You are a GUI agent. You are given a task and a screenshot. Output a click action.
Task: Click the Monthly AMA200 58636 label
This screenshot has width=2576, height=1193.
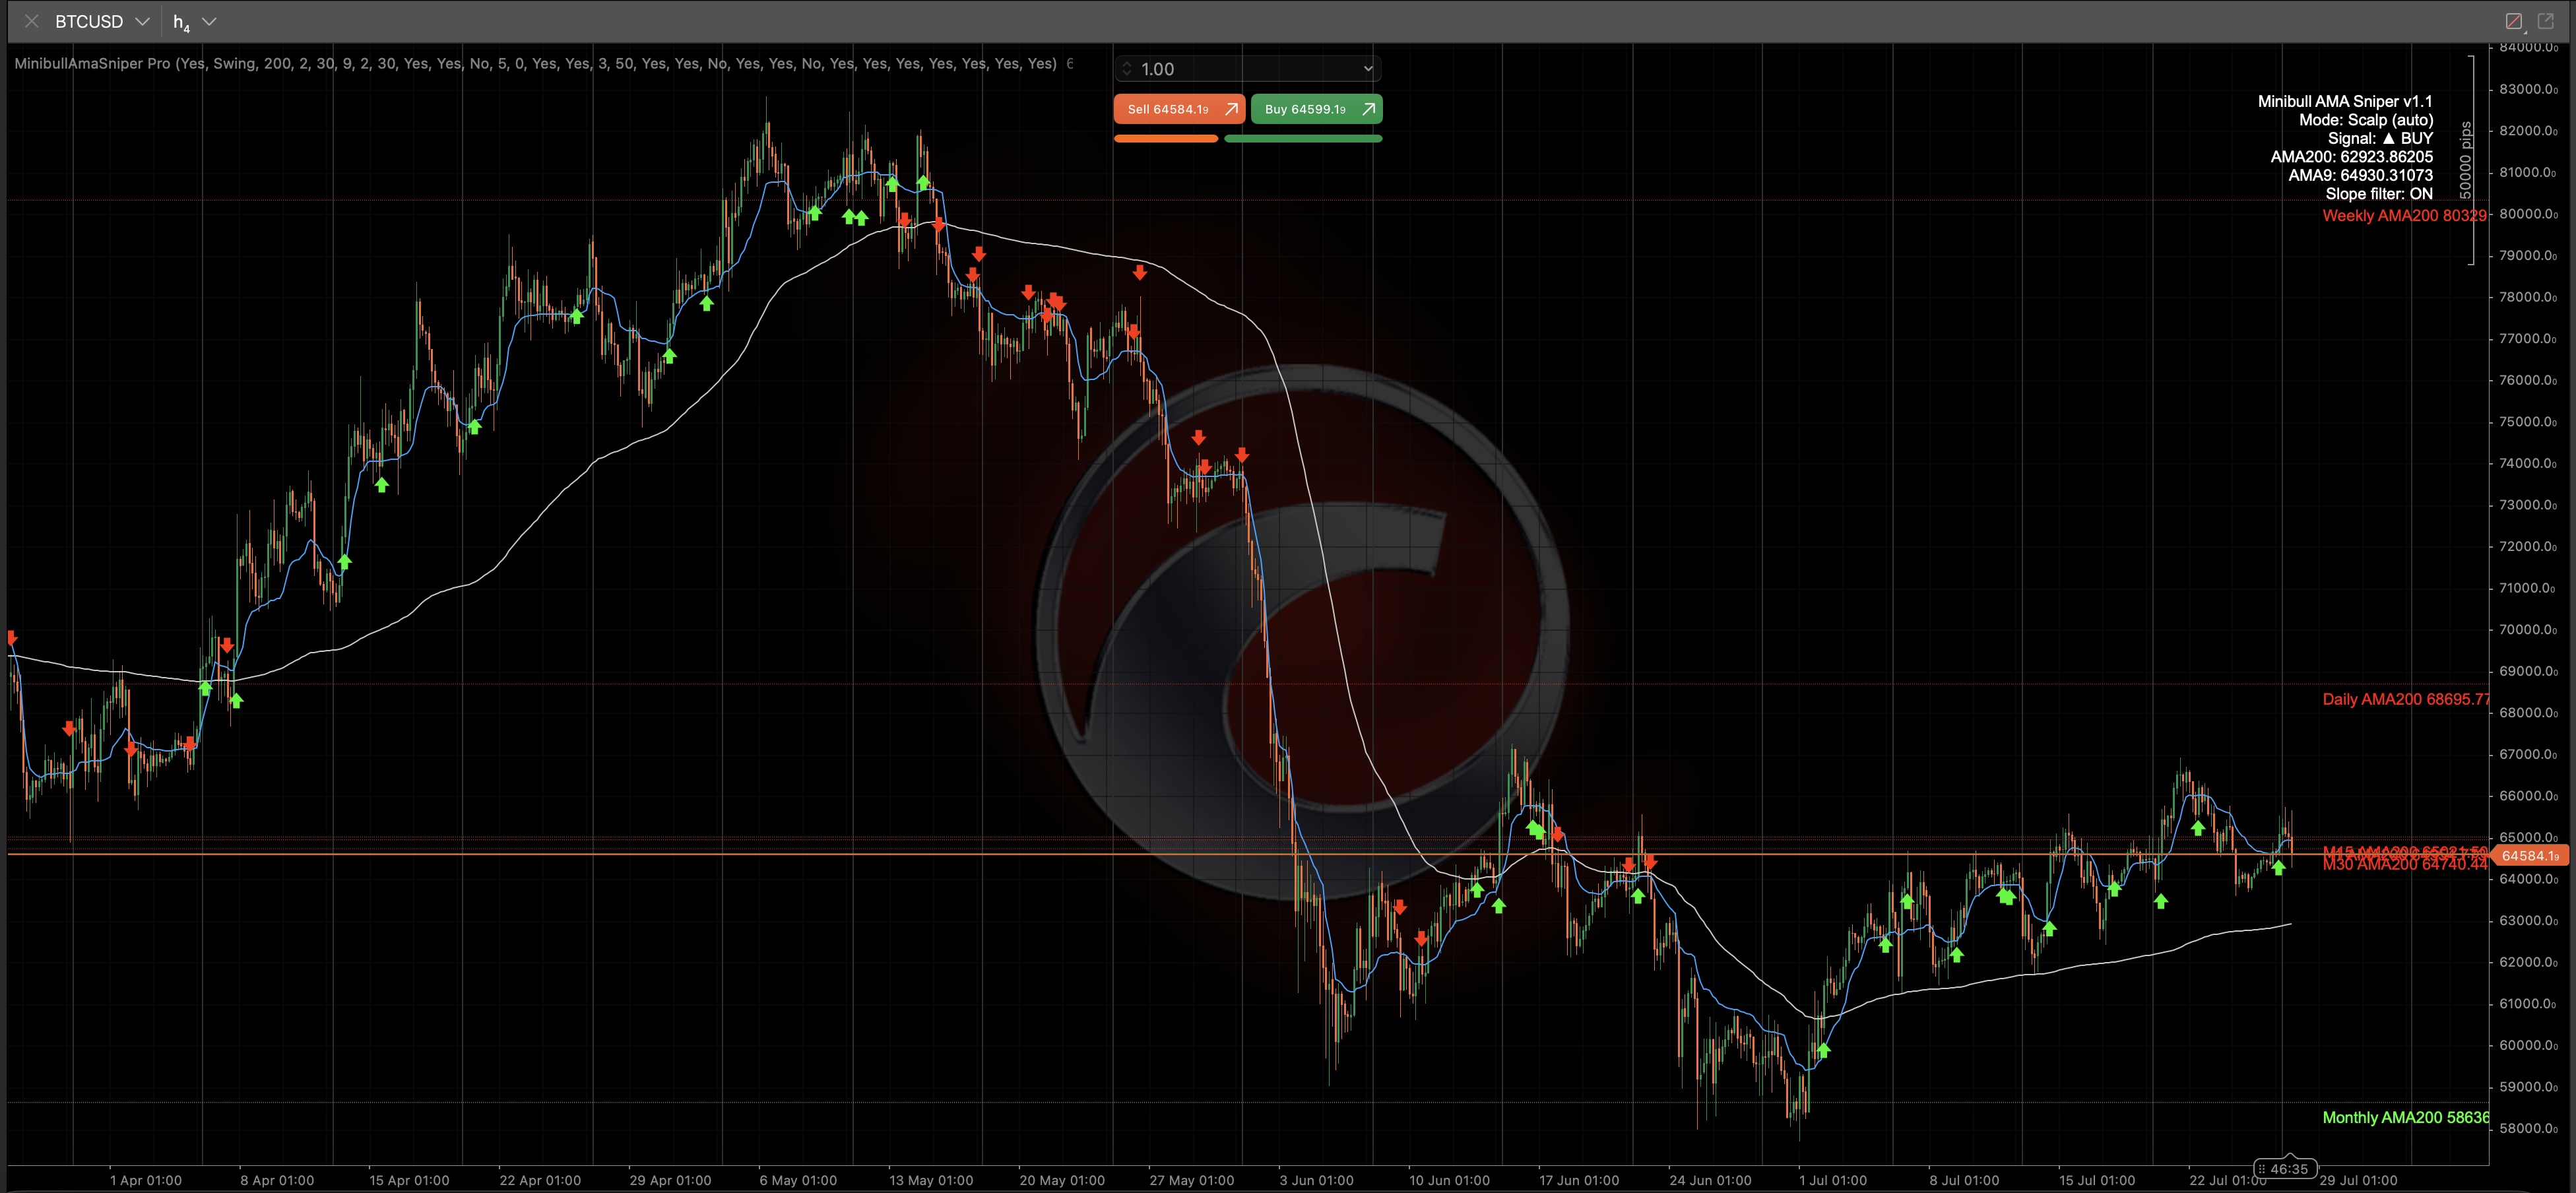pyautogui.click(x=2405, y=1118)
